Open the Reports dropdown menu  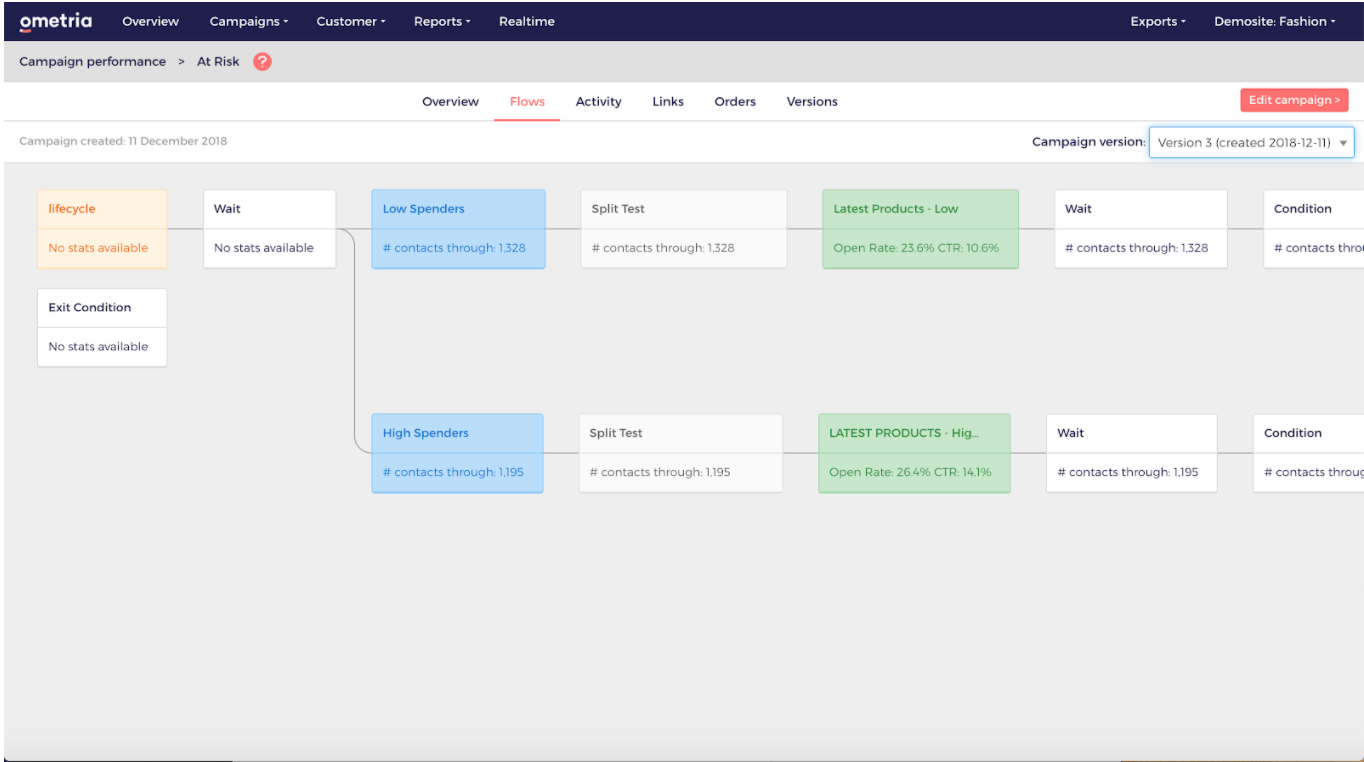(442, 21)
